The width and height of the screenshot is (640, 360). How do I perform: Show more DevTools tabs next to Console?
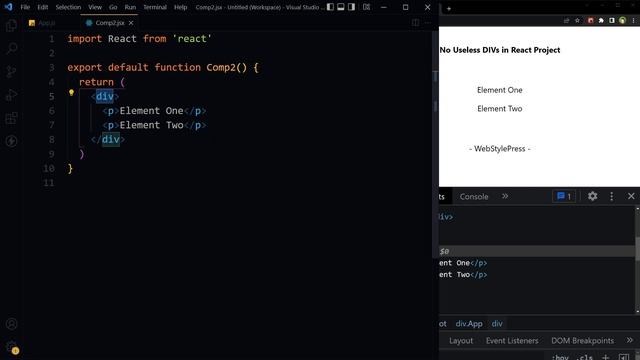pos(505,196)
